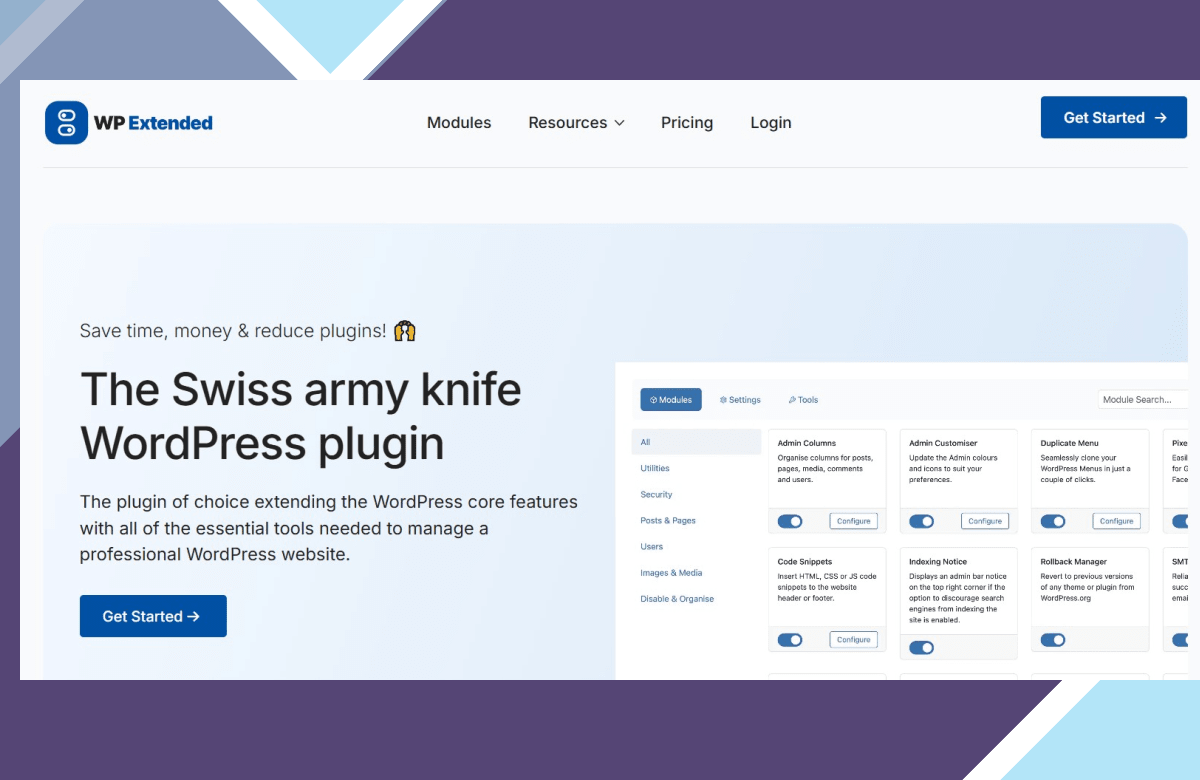Viewport: 1200px width, 780px height.
Task: Toggle the Indexing Notice module switch
Action: pos(921,647)
